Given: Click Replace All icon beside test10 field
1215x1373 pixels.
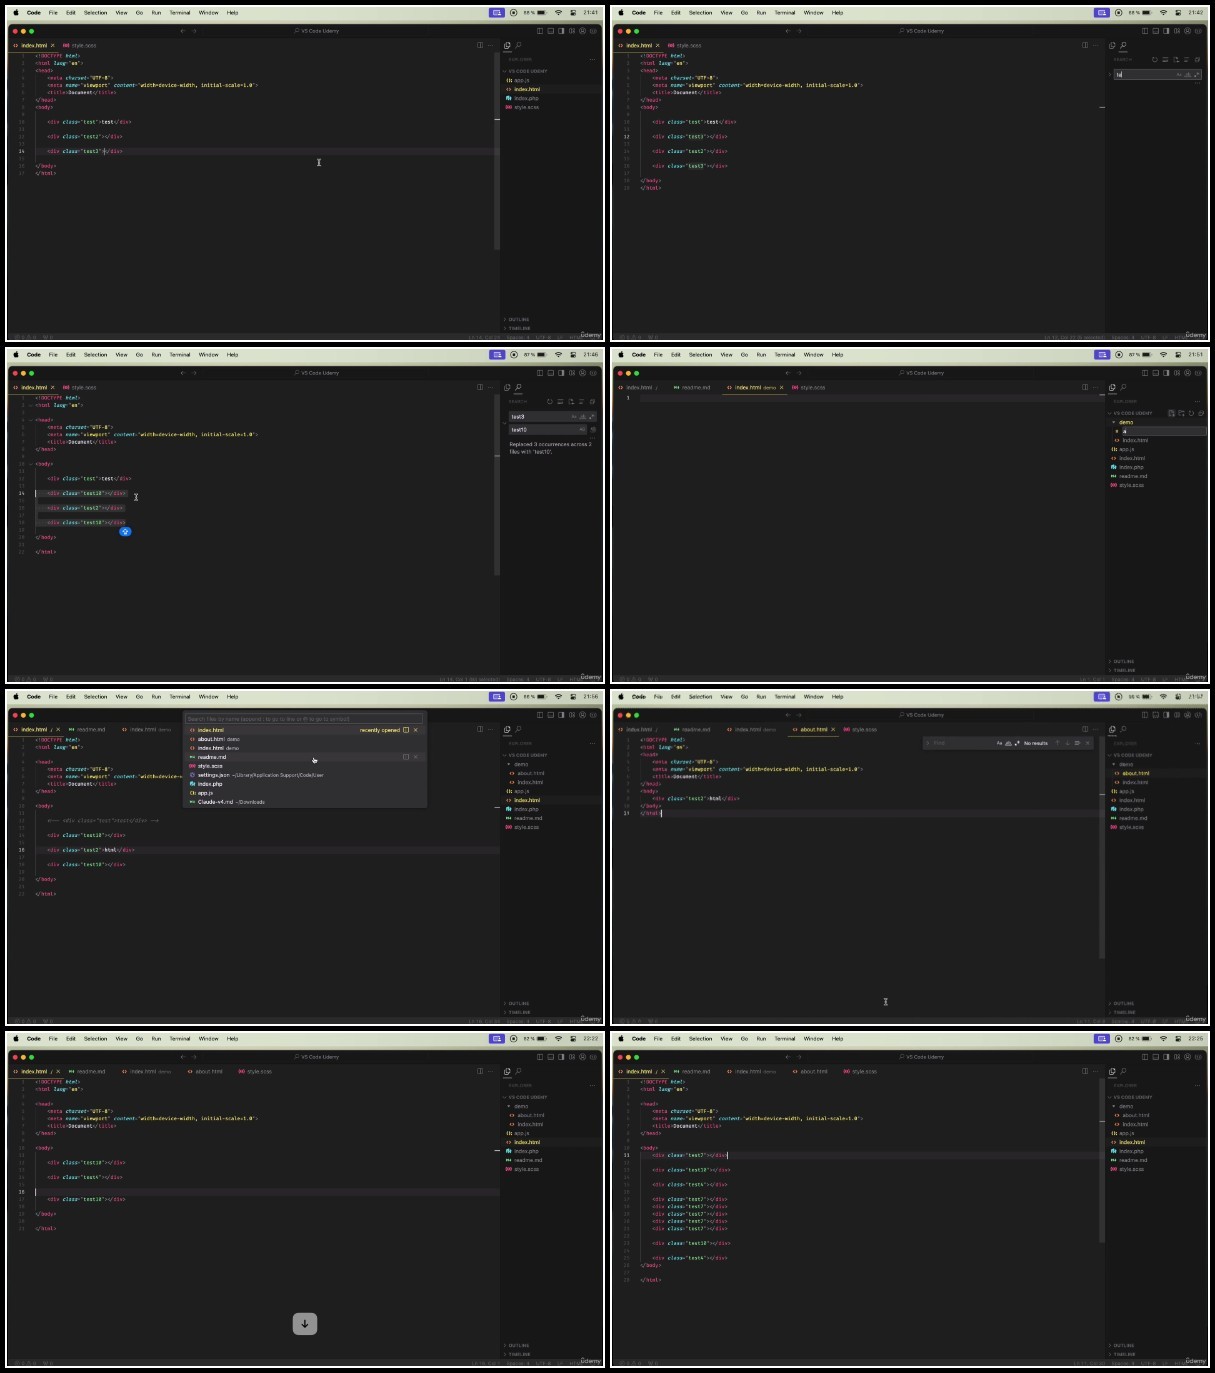Looking at the screenshot, I should pos(593,430).
